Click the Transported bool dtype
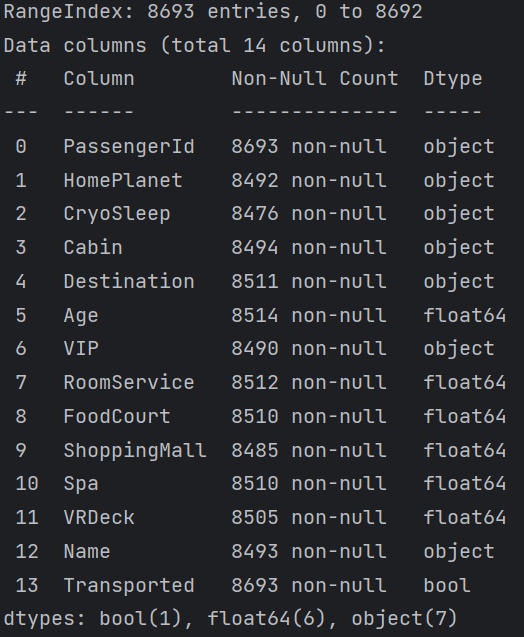The image size is (524, 637). click(x=447, y=585)
